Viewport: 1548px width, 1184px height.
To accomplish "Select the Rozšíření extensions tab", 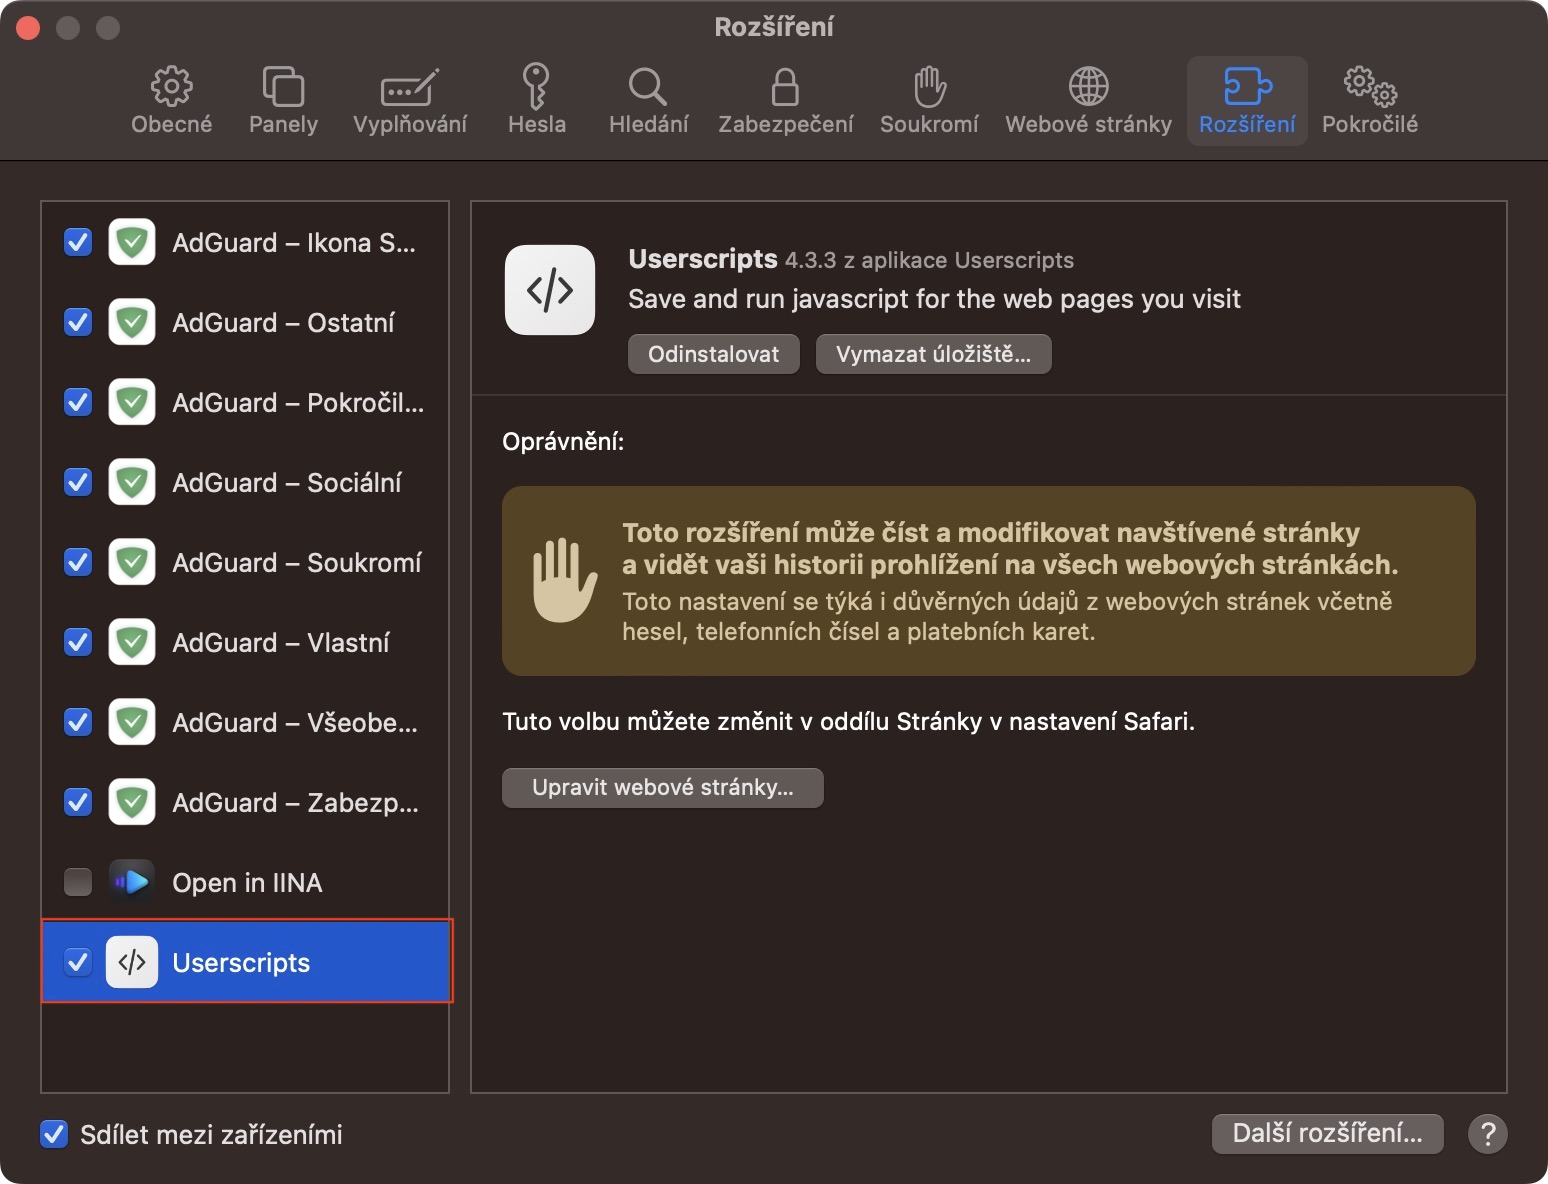I will click(x=1247, y=100).
